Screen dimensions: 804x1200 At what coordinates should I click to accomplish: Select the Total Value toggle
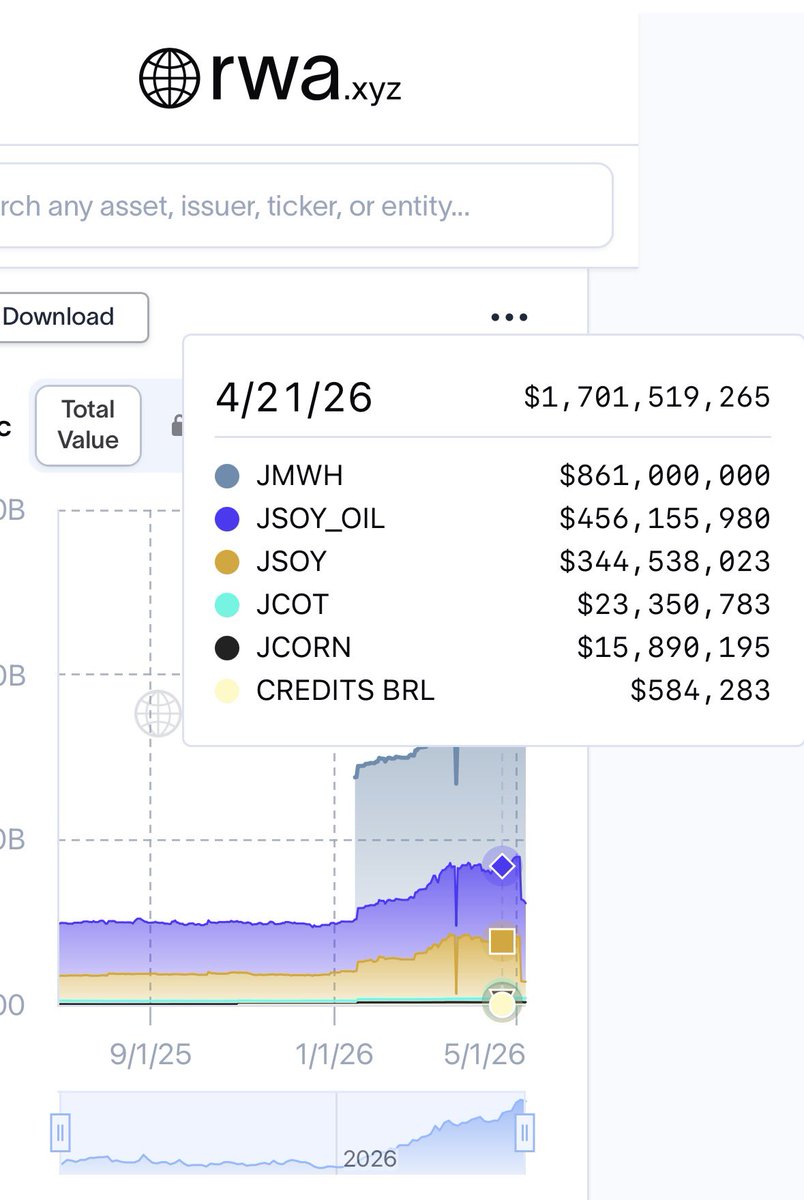point(88,425)
